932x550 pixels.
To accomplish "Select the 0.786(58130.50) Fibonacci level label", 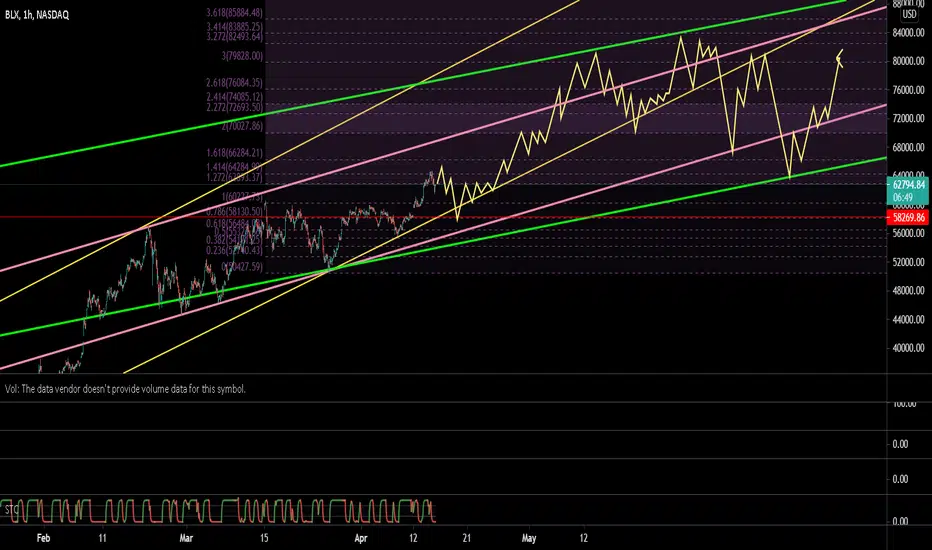I will [x=234, y=212].
